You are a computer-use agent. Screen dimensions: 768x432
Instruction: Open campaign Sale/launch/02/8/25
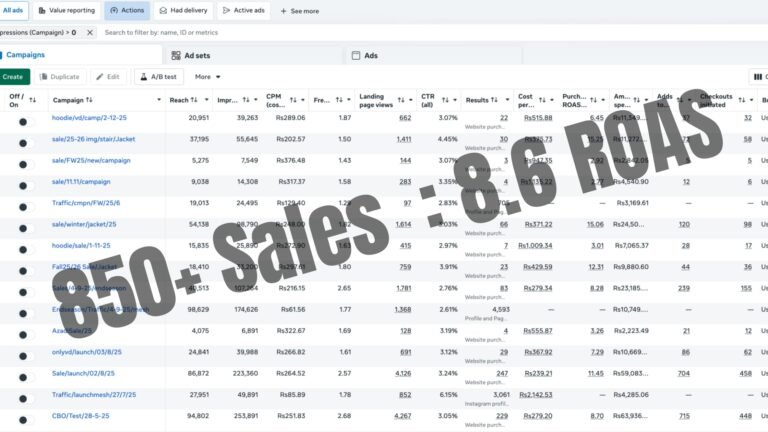(x=83, y=373)
